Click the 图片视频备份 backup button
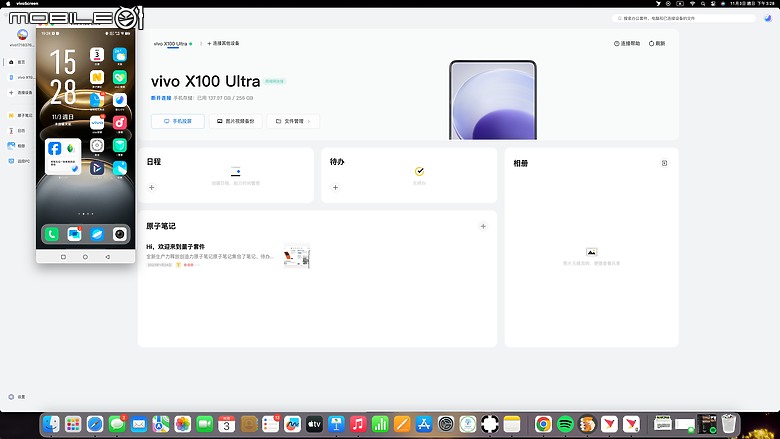The height and width of the screenshot is (439, 780). pos(236,121)
